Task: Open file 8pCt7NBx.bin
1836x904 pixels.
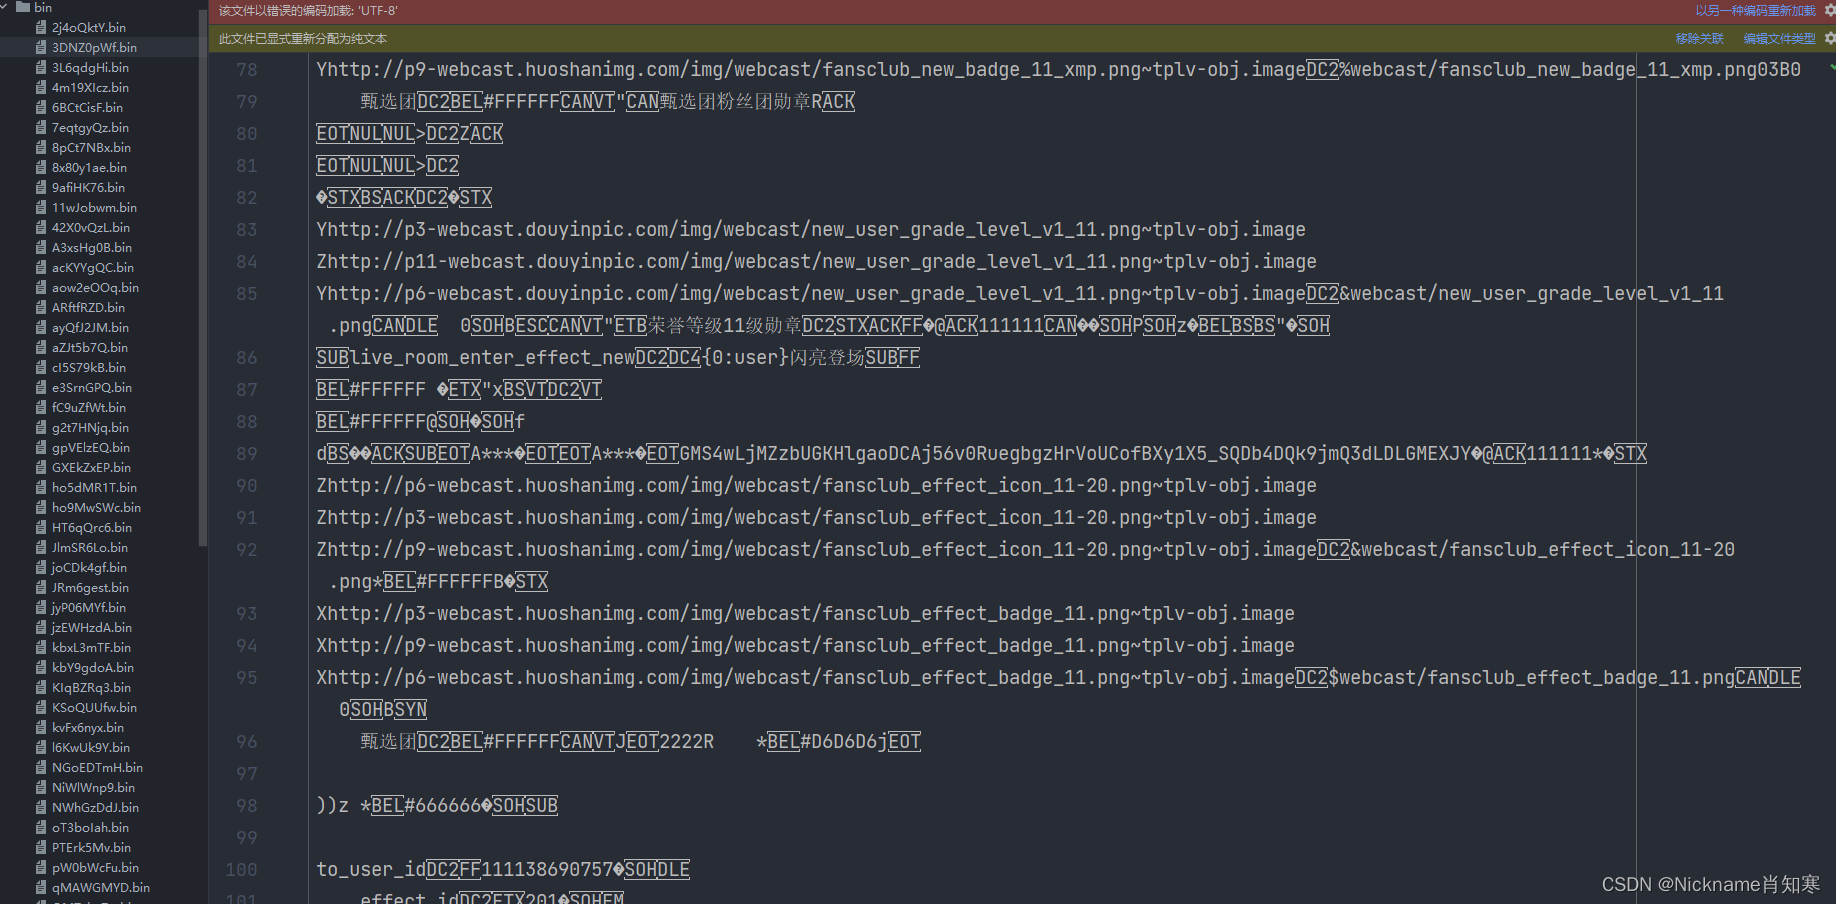Action: click(91, 147)
